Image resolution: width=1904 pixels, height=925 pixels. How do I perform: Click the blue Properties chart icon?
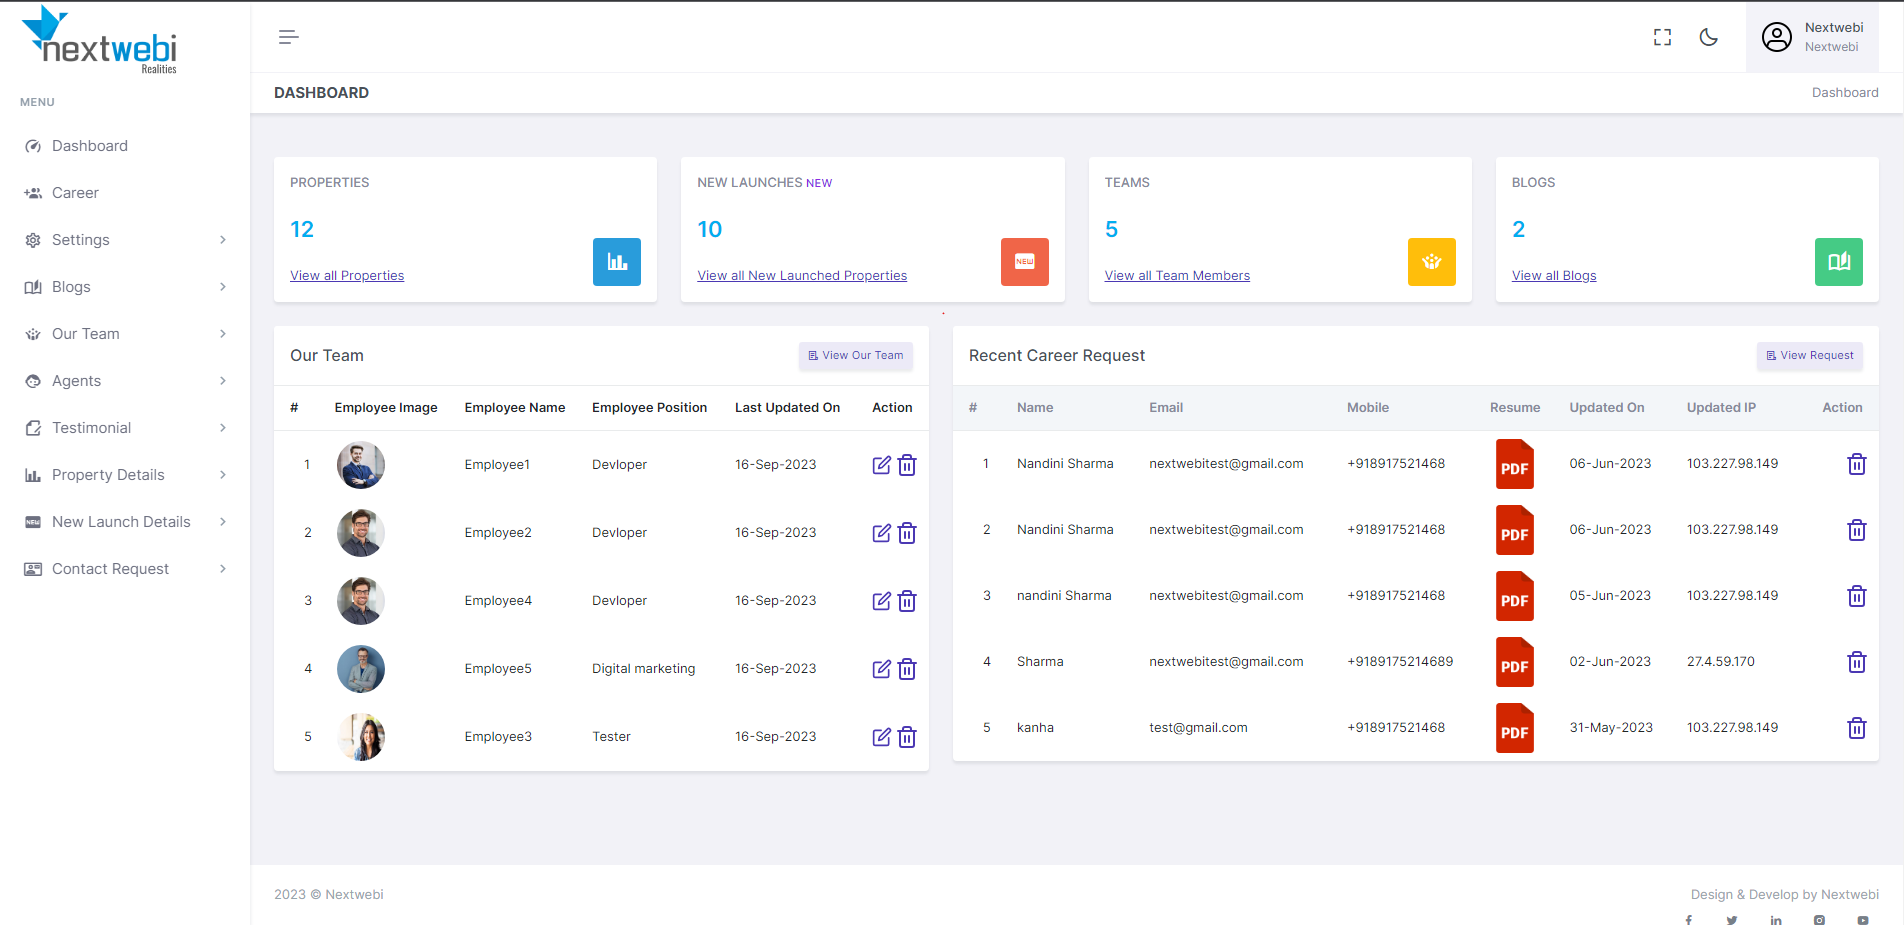click(617, 262)
